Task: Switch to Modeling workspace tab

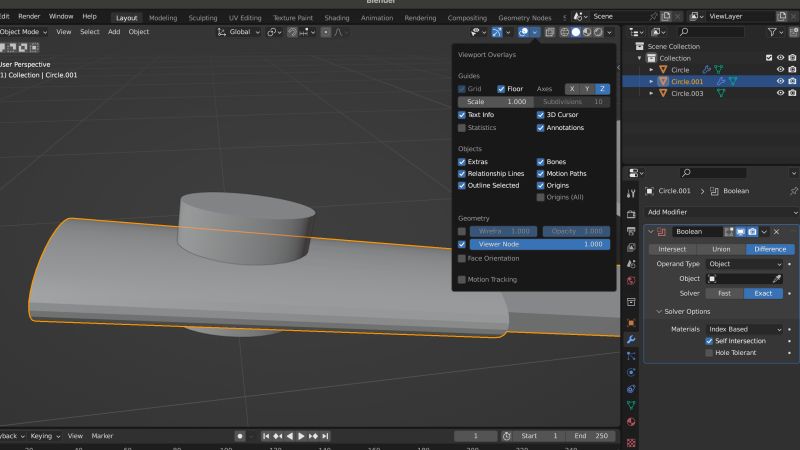Action: tap(163, 18)
